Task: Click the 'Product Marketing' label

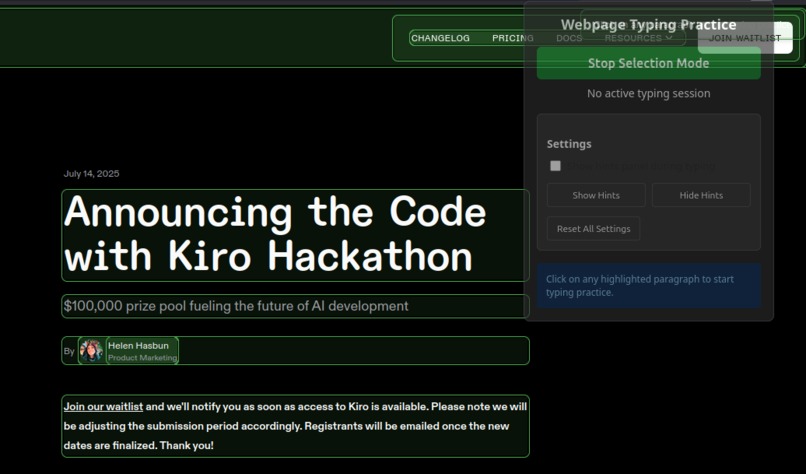Action: tap(142, 358)
